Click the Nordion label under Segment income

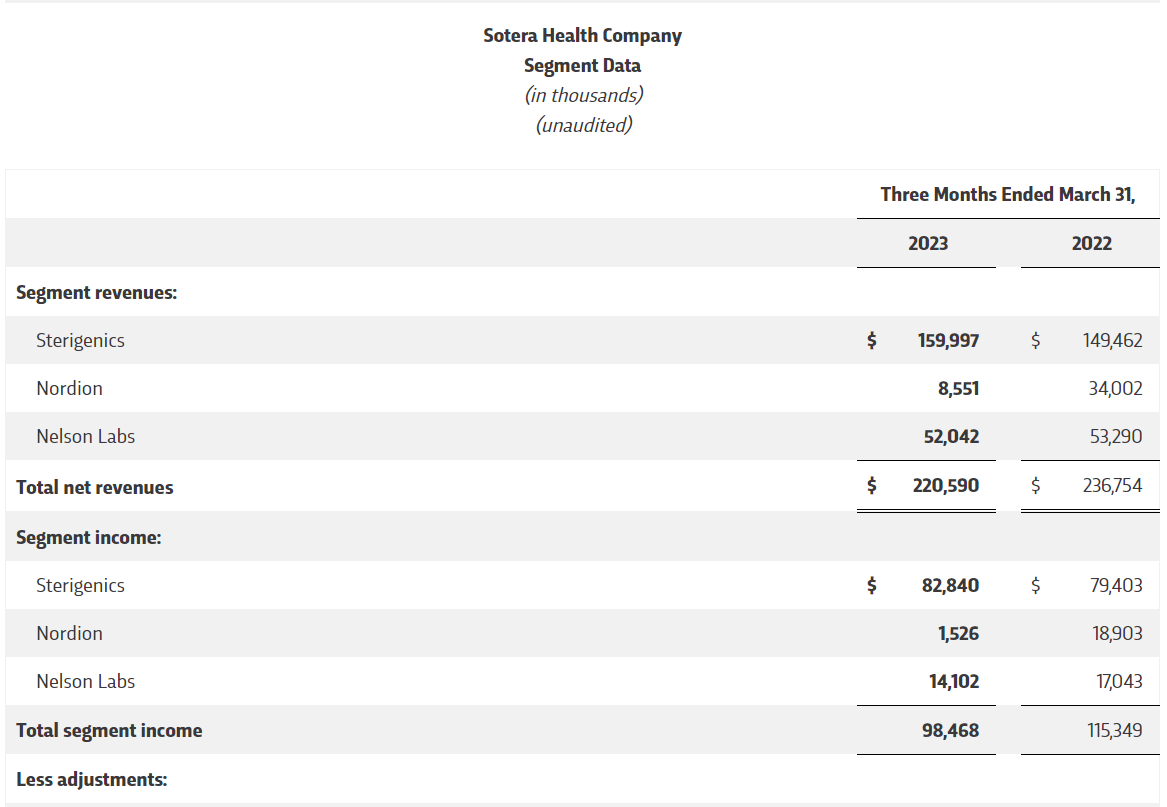click(69, 634)
